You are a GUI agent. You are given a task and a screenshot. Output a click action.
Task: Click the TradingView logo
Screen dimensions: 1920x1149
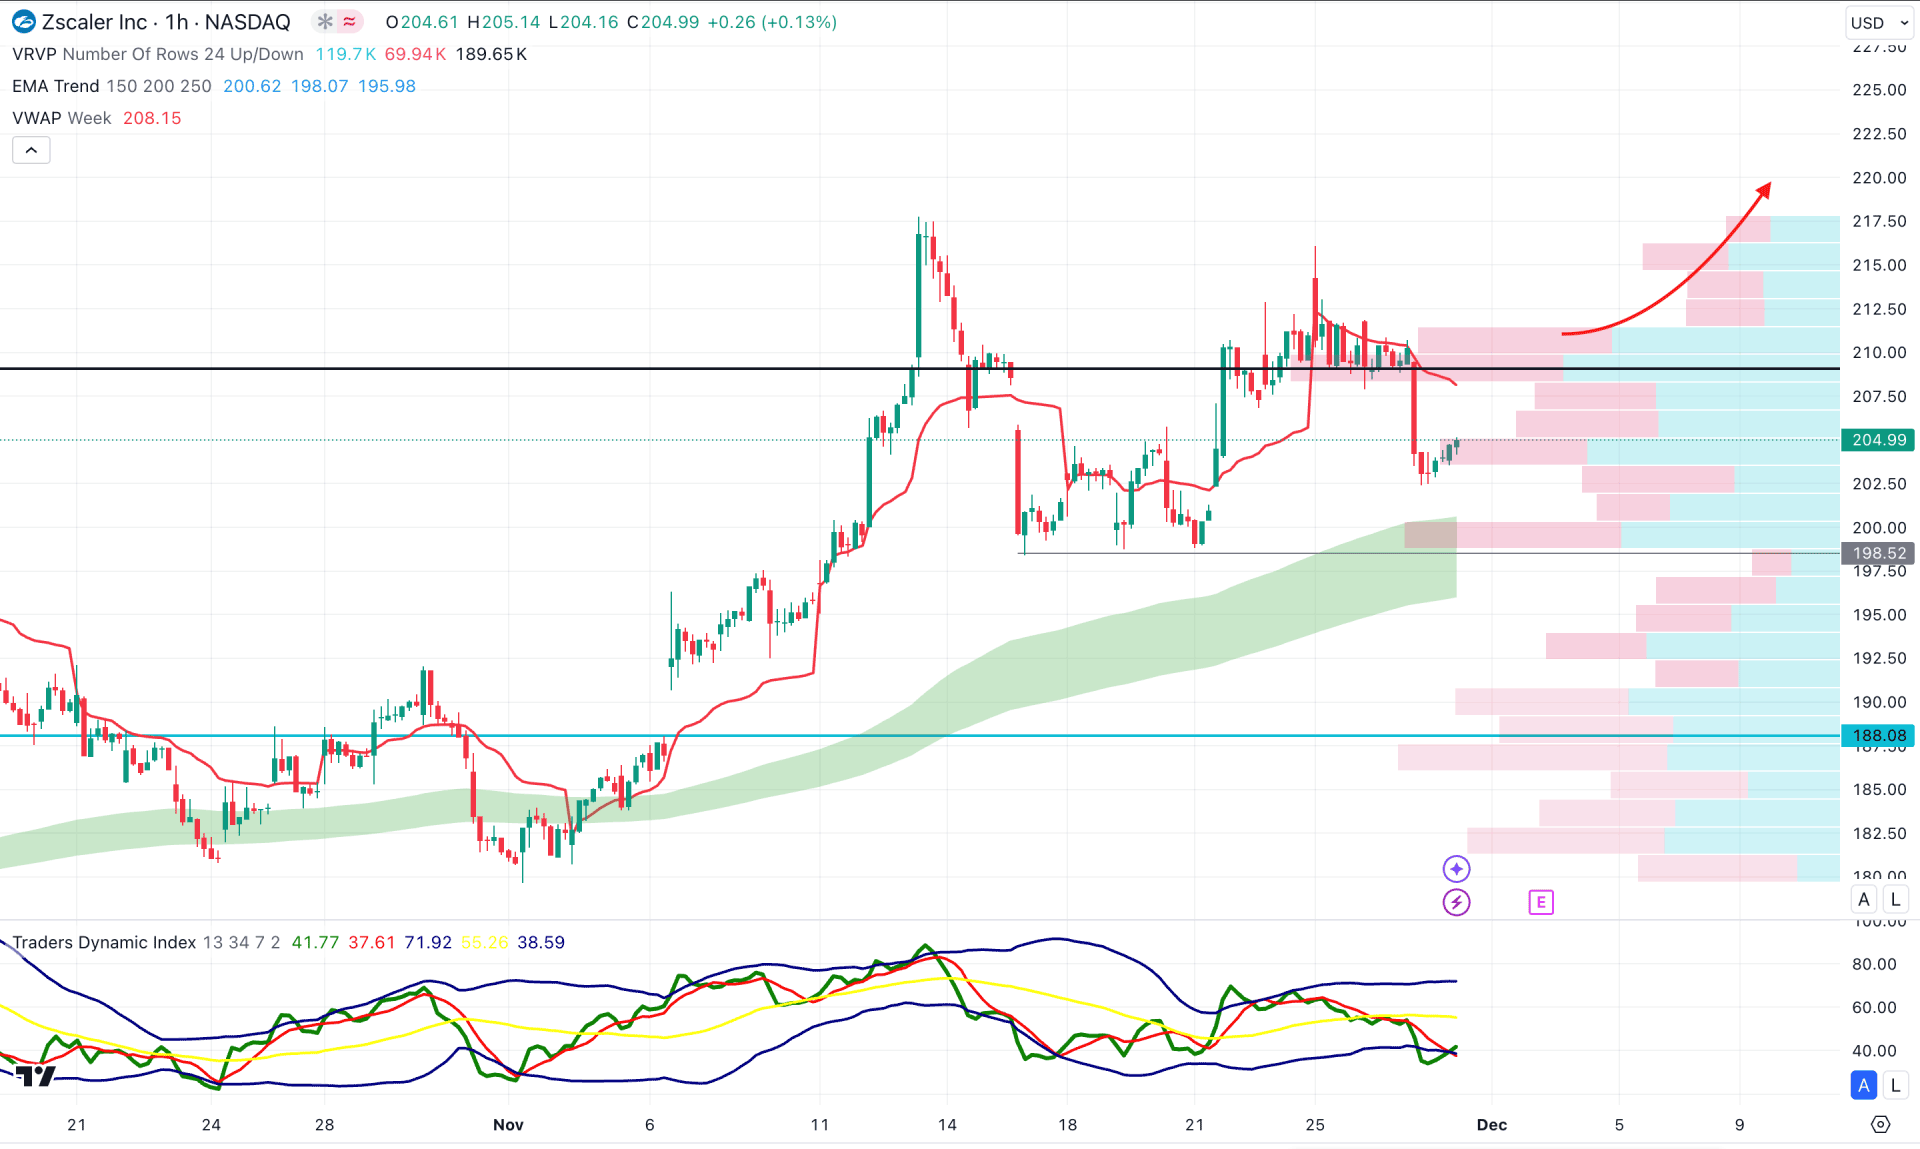pos(35,1076)
